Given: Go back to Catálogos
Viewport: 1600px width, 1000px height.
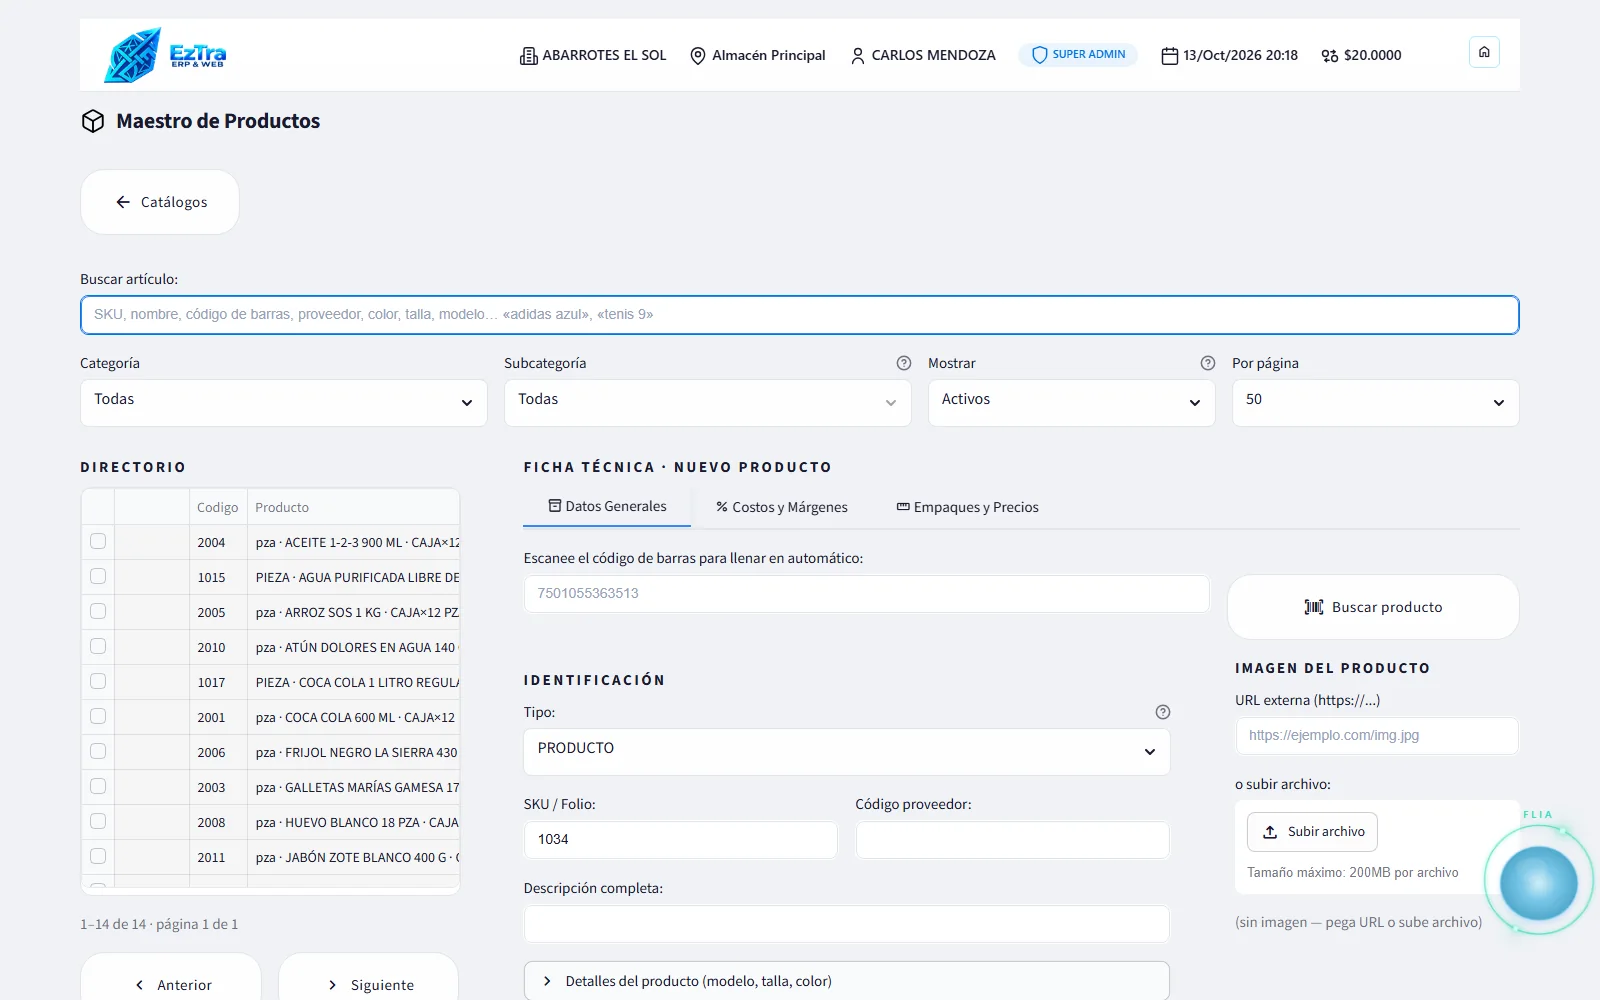Looking at the screenshot, I should coord(160,202).
